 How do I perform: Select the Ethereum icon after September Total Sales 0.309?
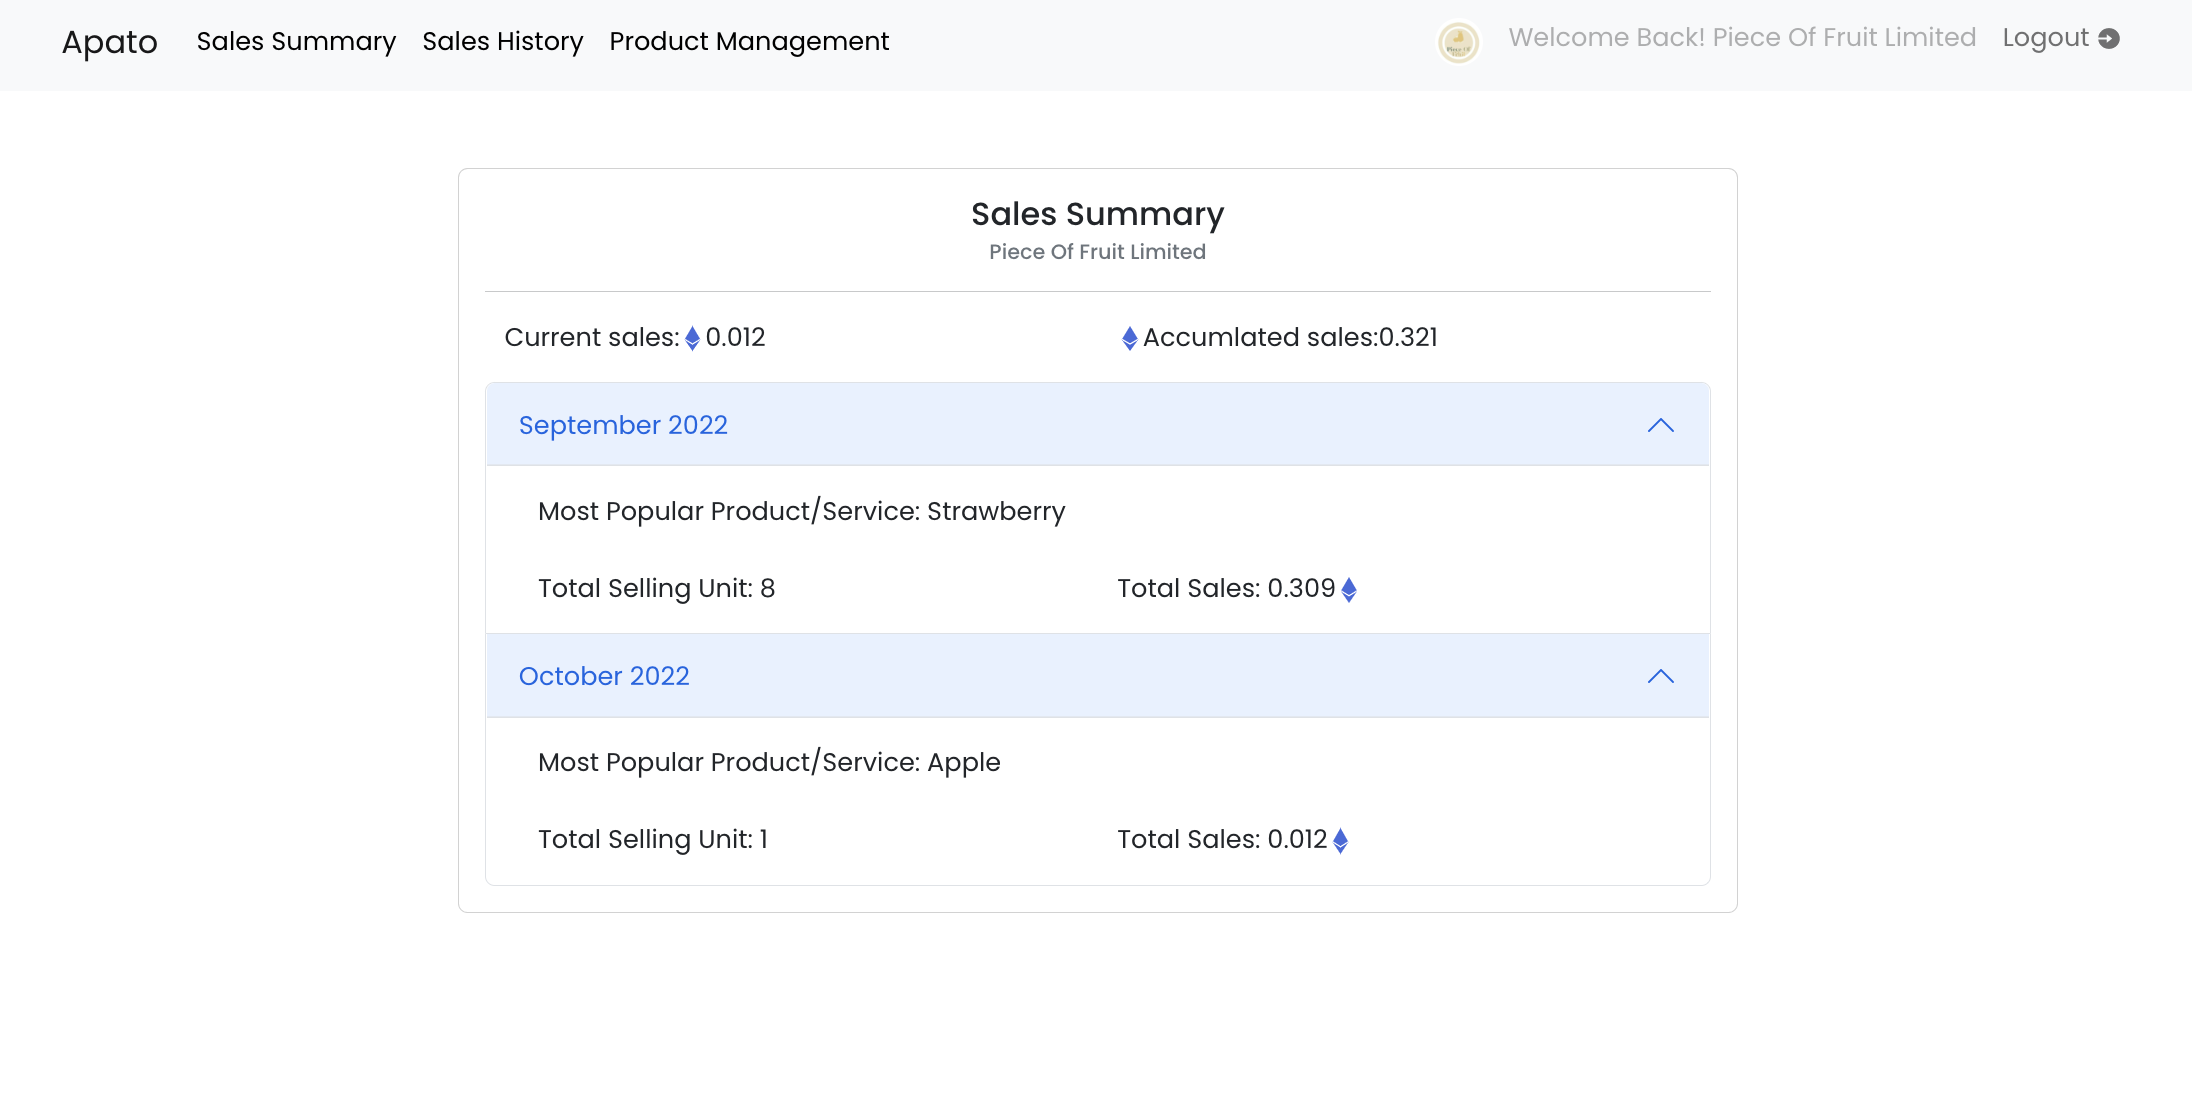[x=1350, y=589]
